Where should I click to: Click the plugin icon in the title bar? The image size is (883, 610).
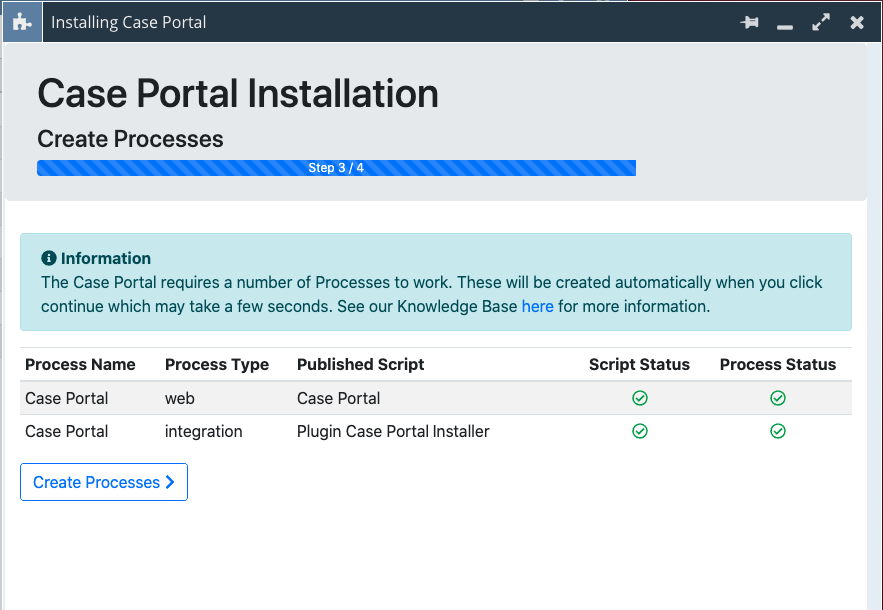(x=21, y=21)
